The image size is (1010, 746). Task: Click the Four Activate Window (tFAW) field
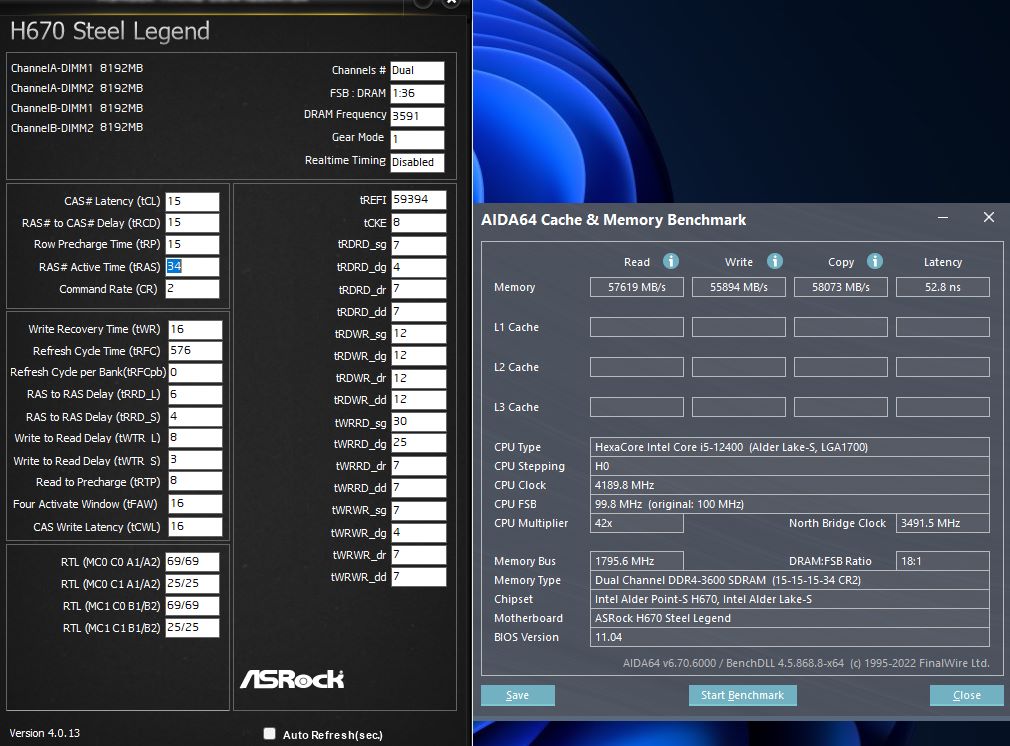pos(195,504)
